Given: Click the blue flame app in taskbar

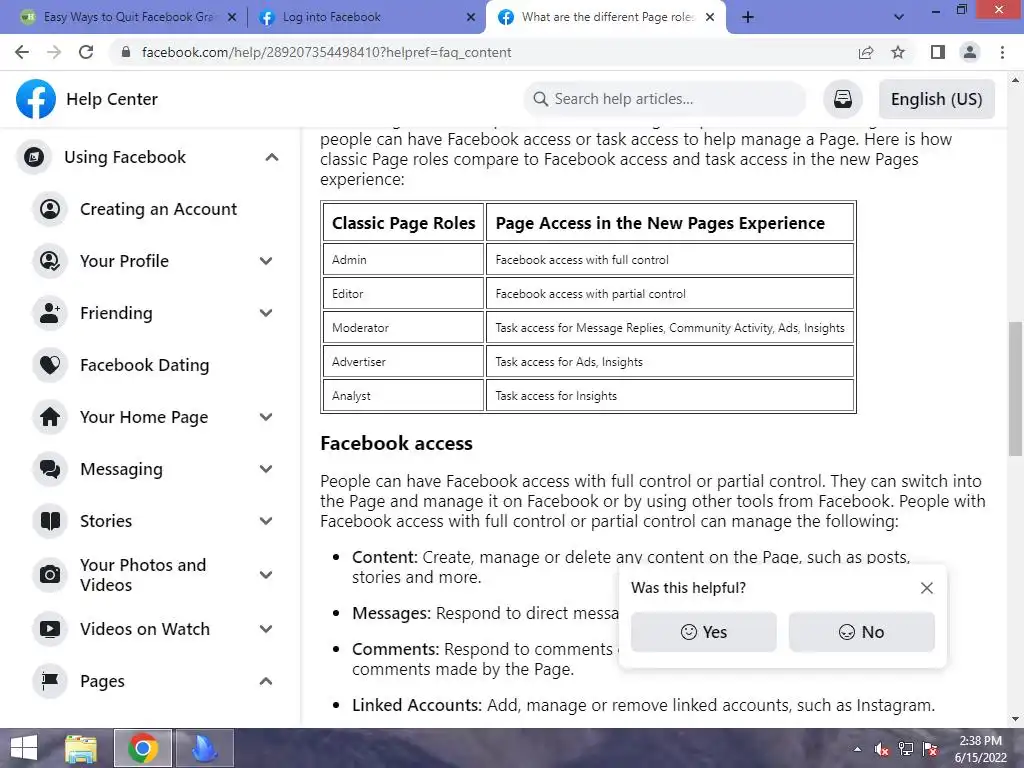Looking at the screenshot, I should click(x=204, y=748).
